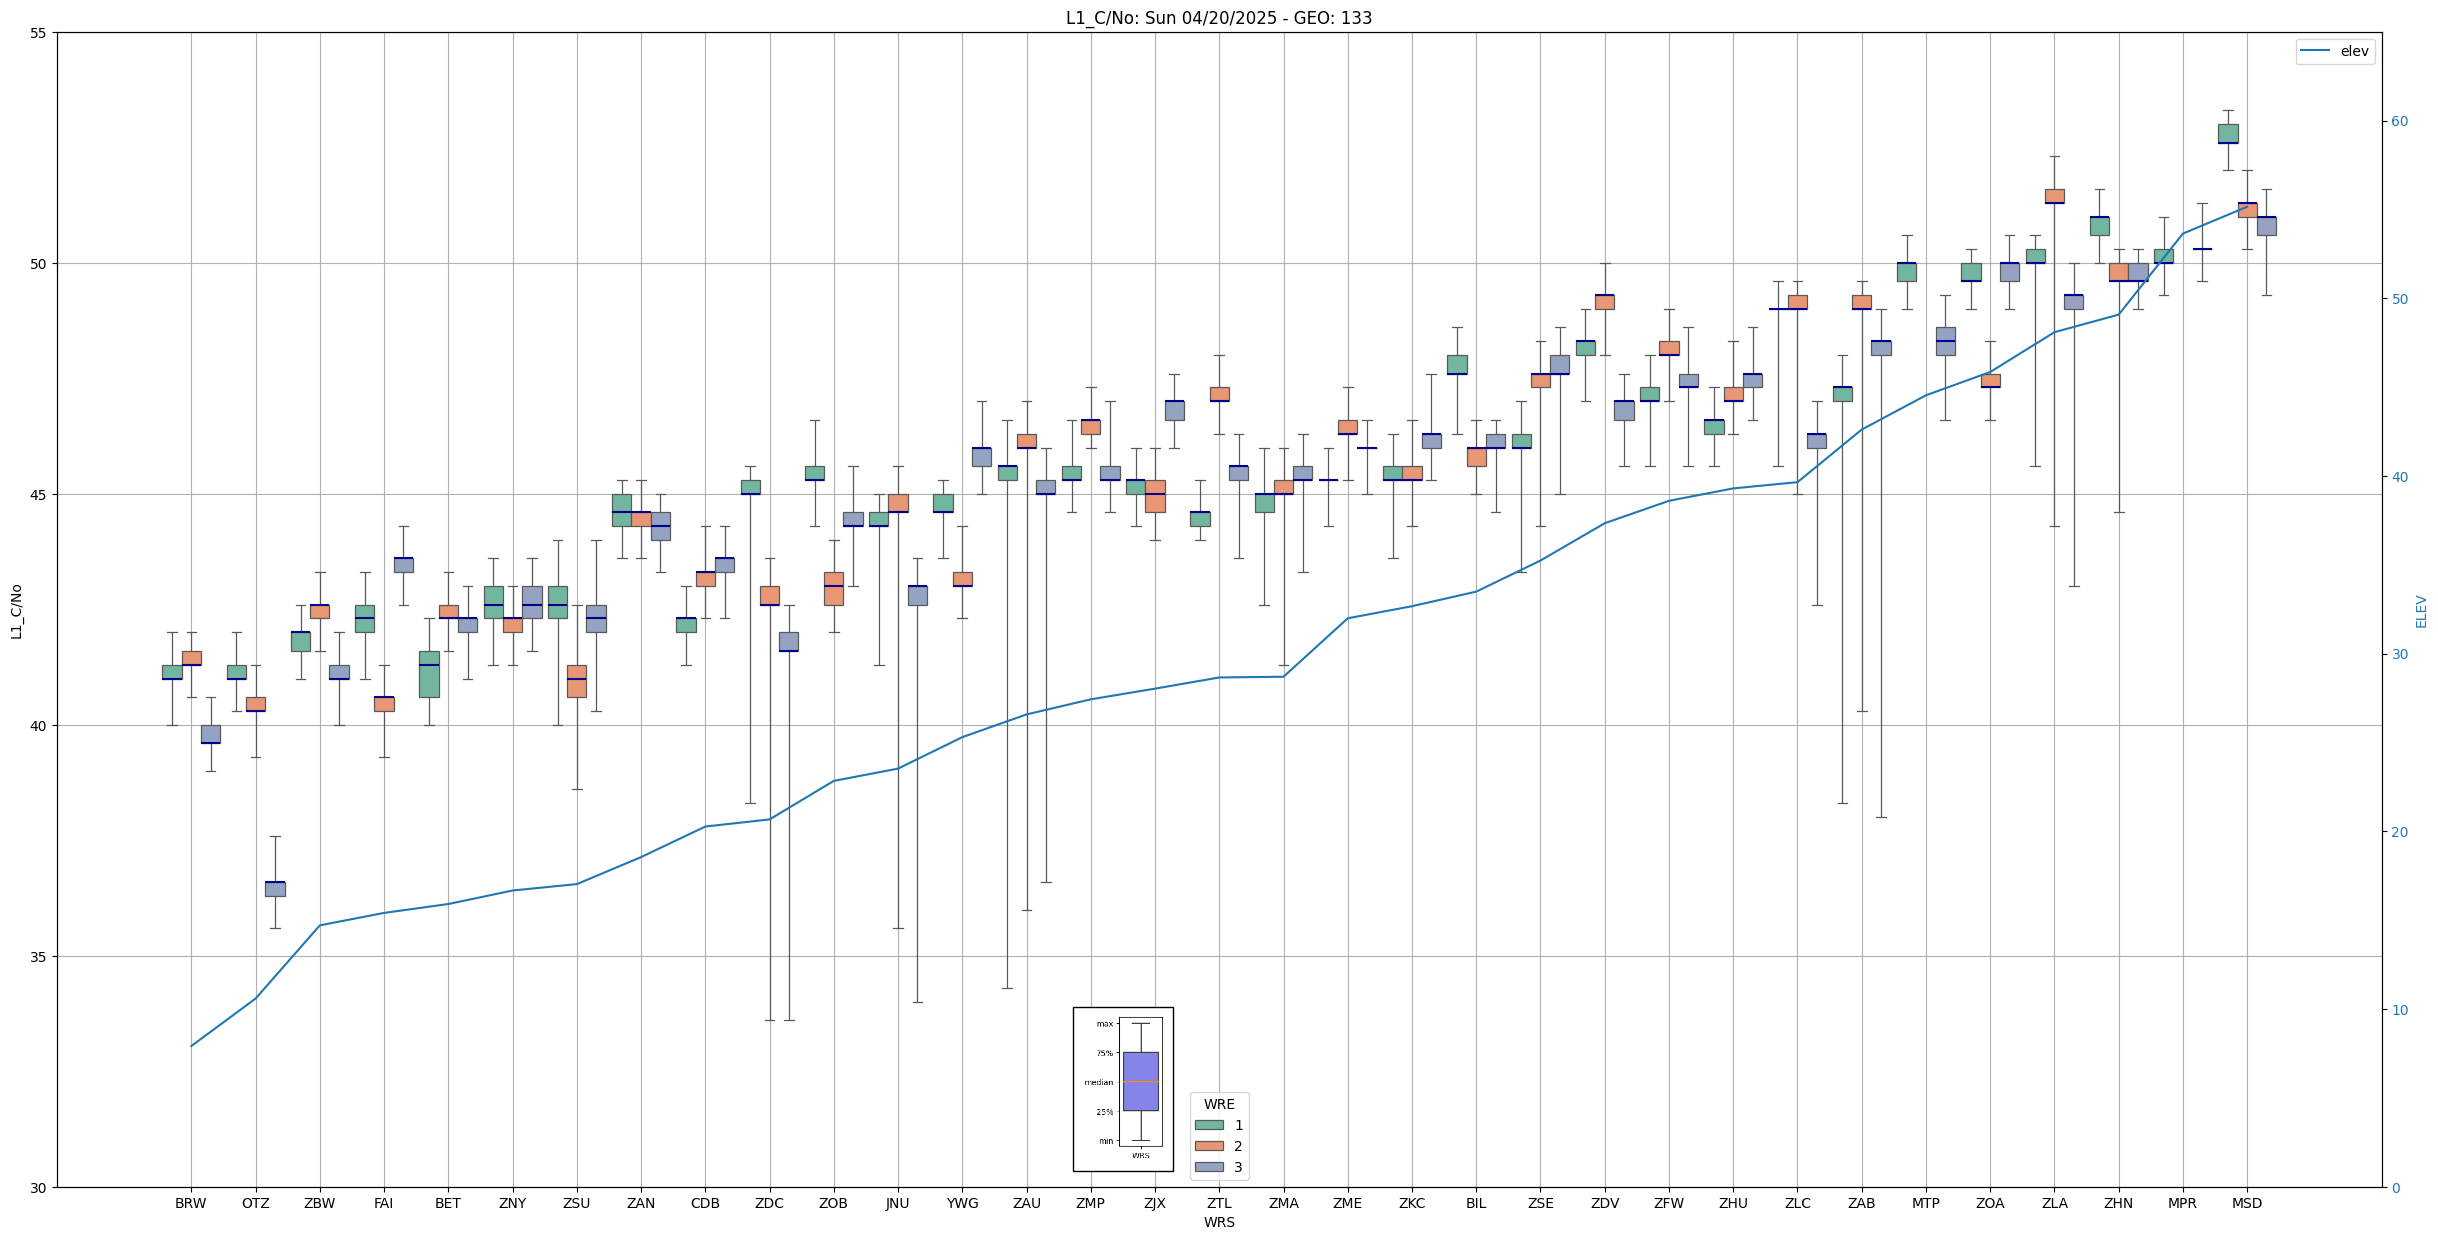This screenshot has width=2438, height=1240.
Task: Click the ELEV right axis label
Action: pyautogui.click(x=2421, y=611)
